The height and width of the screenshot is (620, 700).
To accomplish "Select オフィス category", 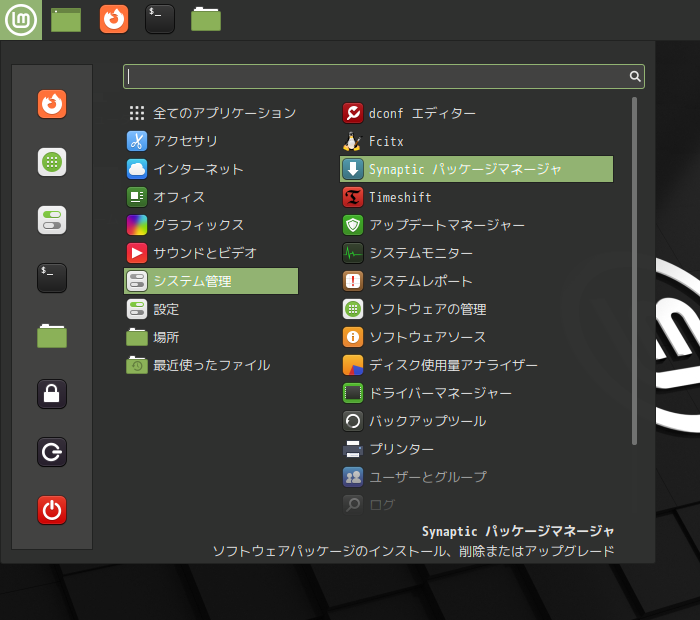I will (x=211, y=197).
